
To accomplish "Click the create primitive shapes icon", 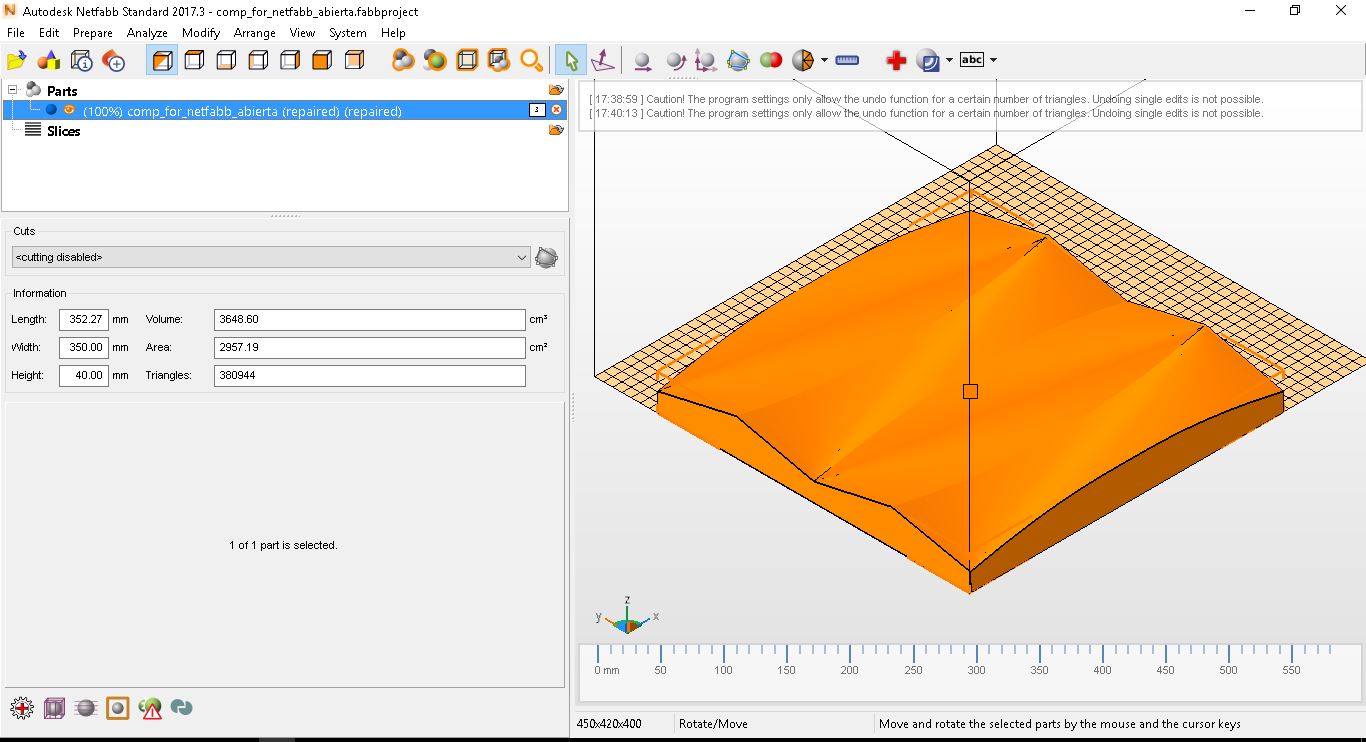I will (49, 61).
